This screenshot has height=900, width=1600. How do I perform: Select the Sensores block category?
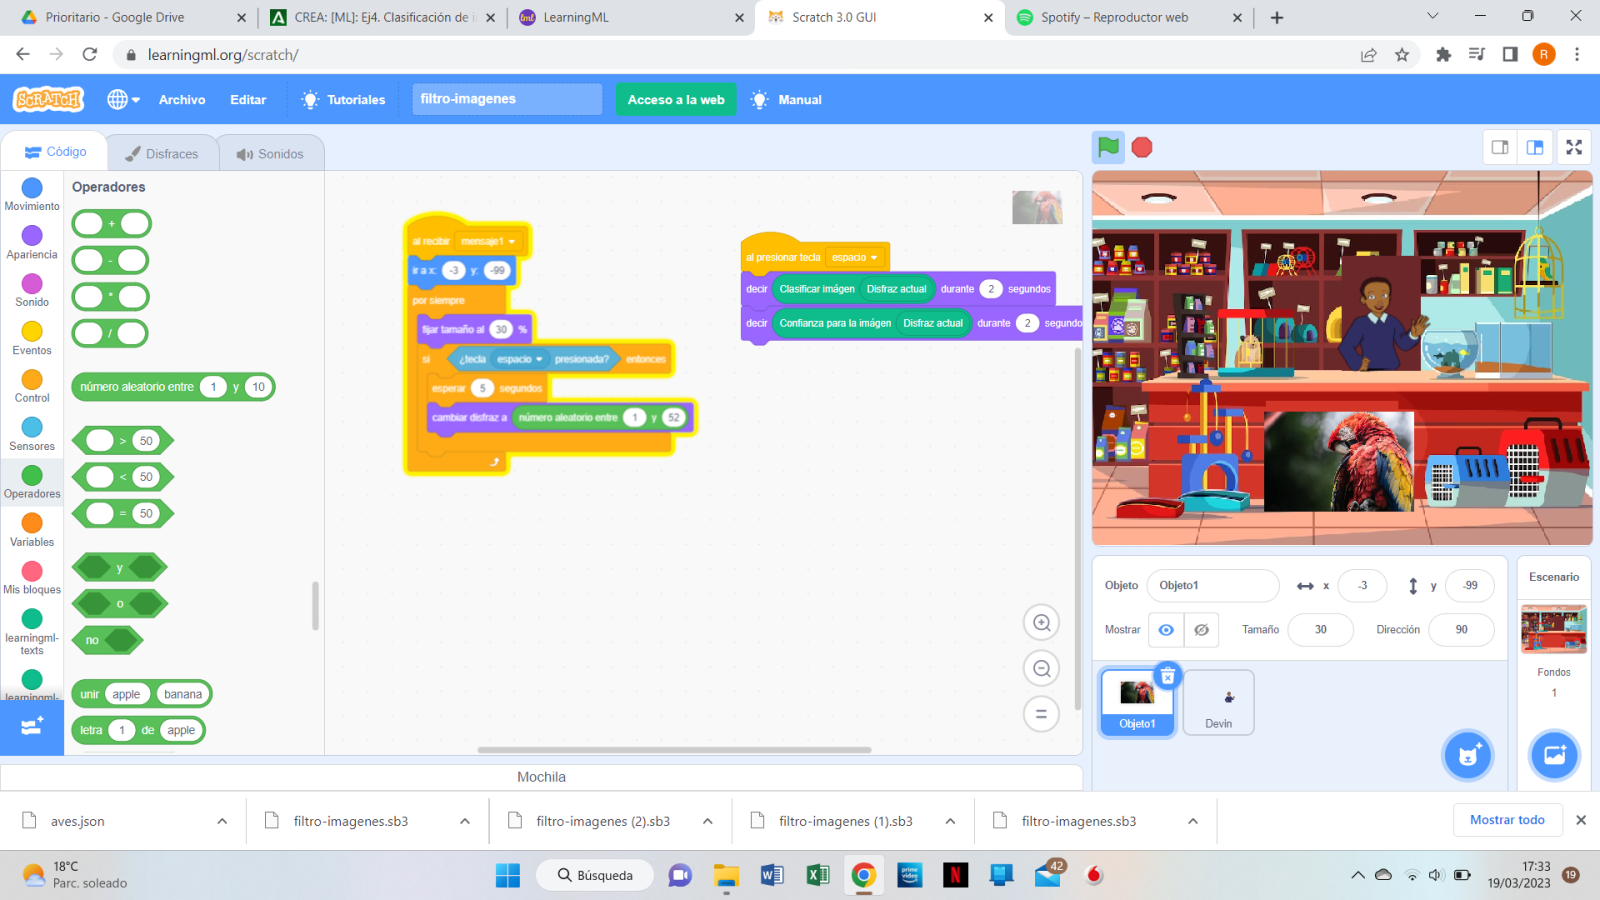tap(32, 434)
